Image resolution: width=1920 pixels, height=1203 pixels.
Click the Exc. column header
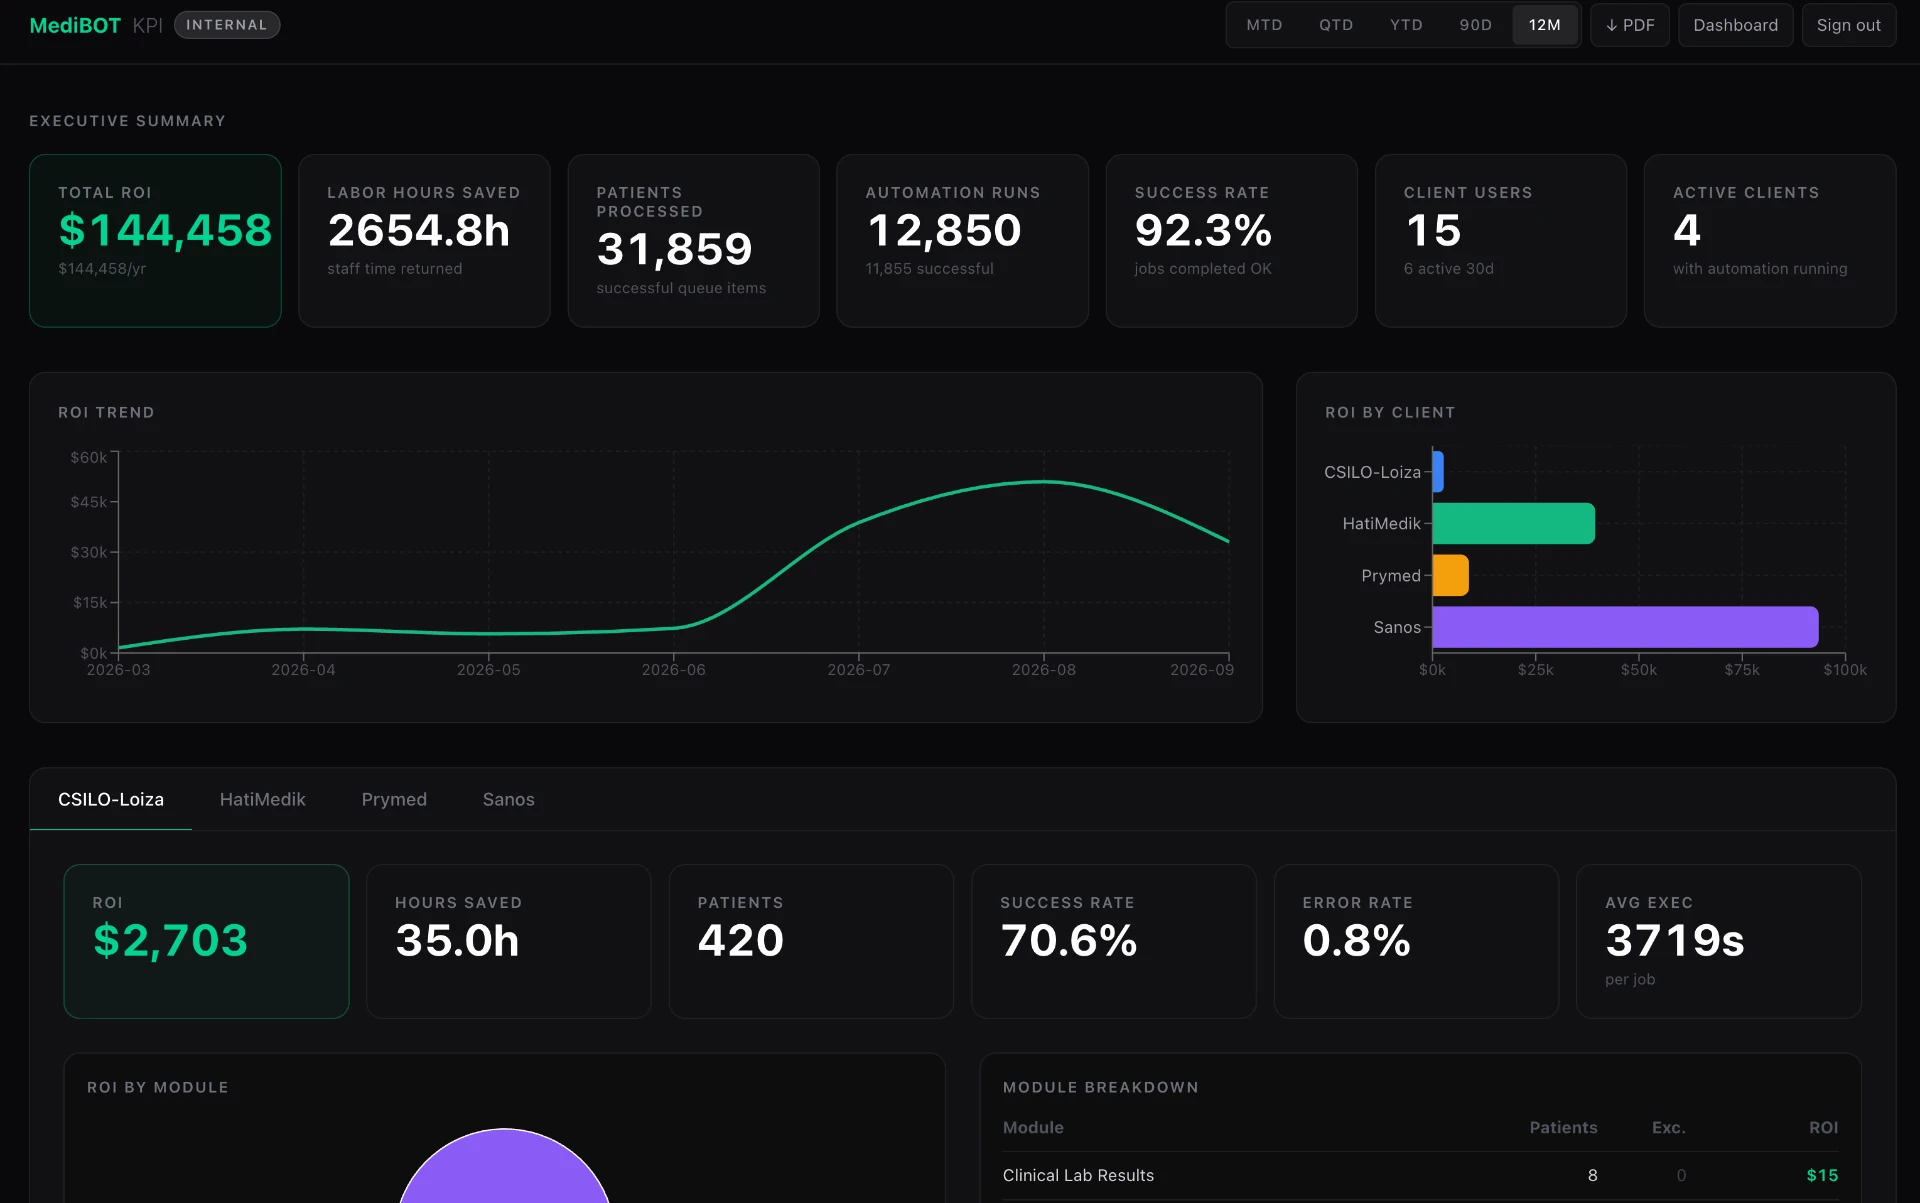[x=1668, y=1127]
